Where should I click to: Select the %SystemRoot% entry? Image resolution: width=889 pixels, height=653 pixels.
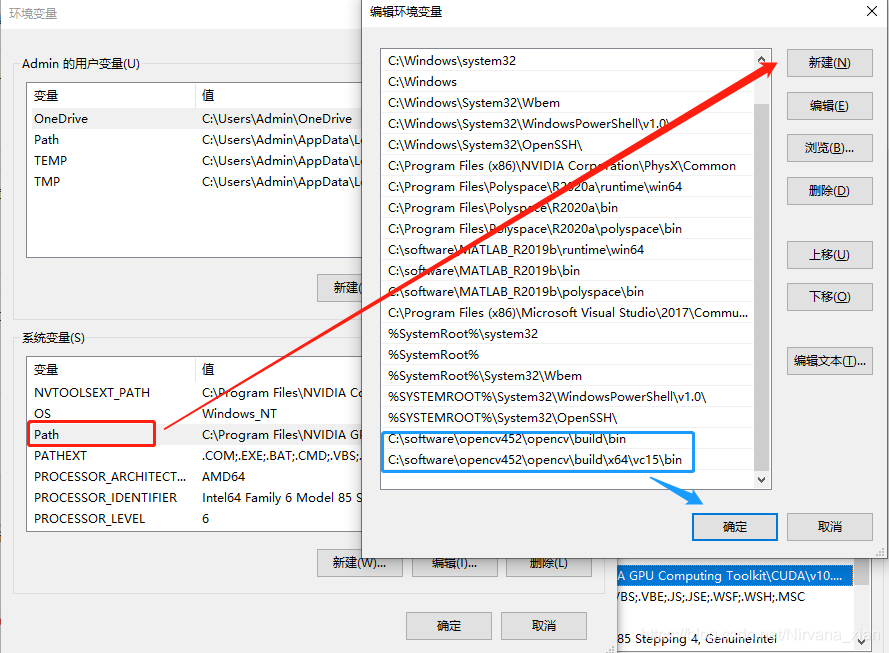coord(568,354)
